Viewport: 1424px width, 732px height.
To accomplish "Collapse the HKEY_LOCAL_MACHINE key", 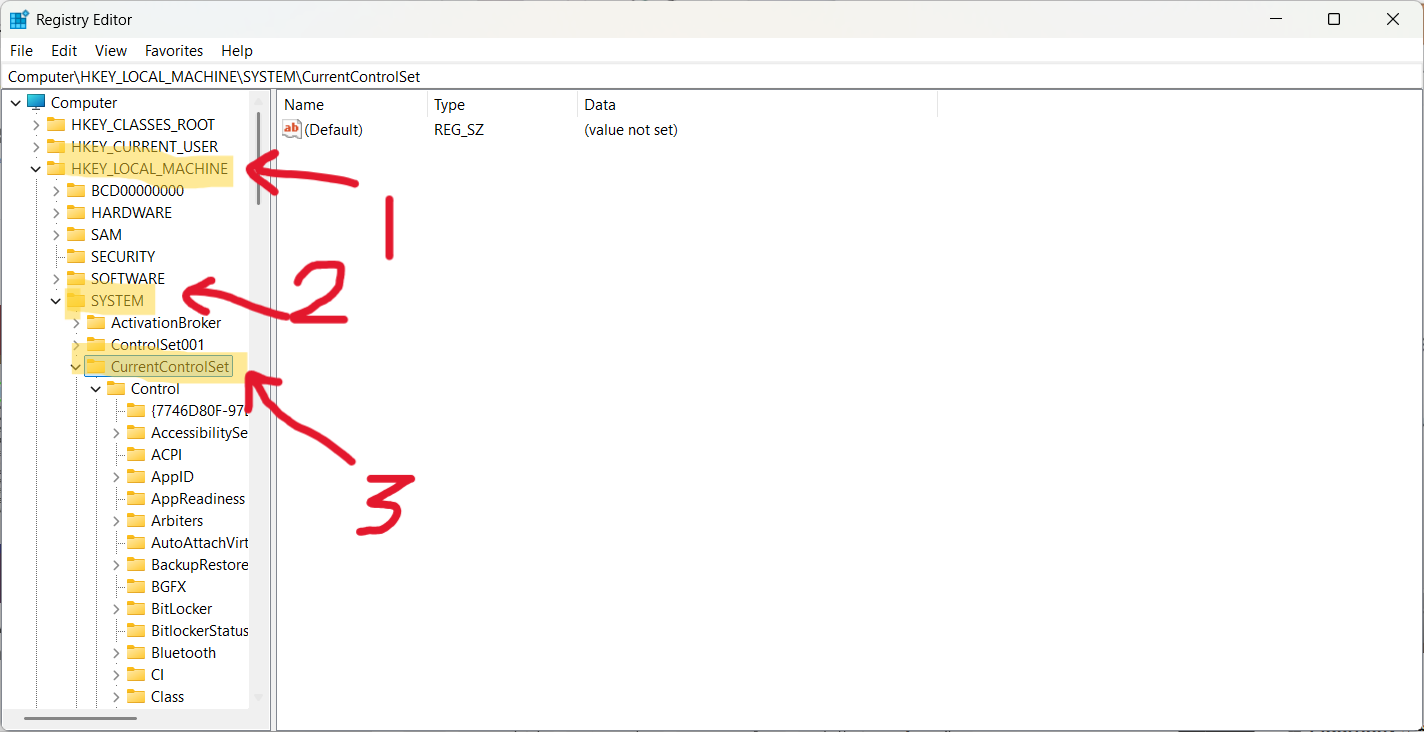I will (x=36, y=168).
